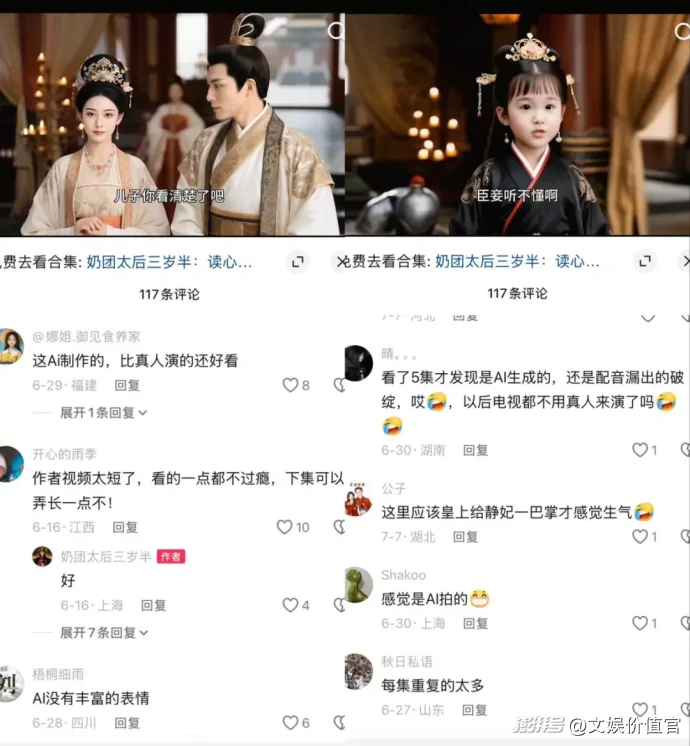Close the left comments panel

click(x=341, y=261)
